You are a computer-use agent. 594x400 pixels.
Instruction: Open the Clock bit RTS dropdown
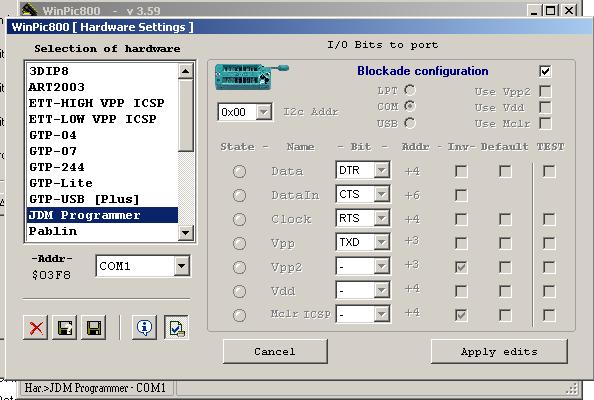click(x=381, y=218)
